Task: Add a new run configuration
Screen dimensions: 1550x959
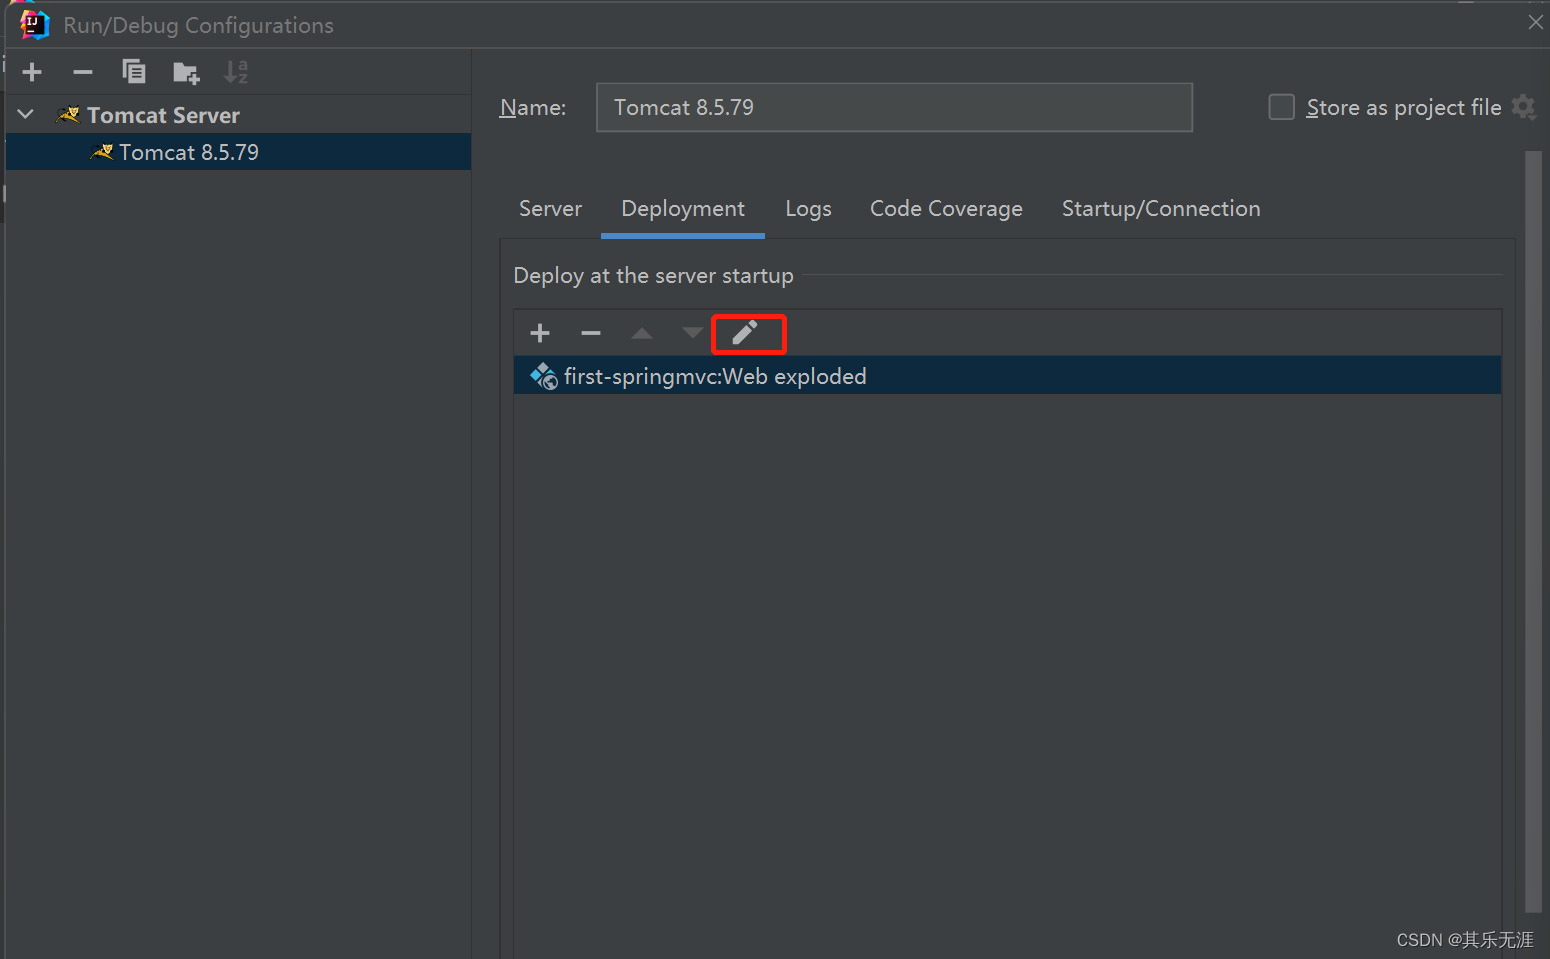Action: pos(32,71)
